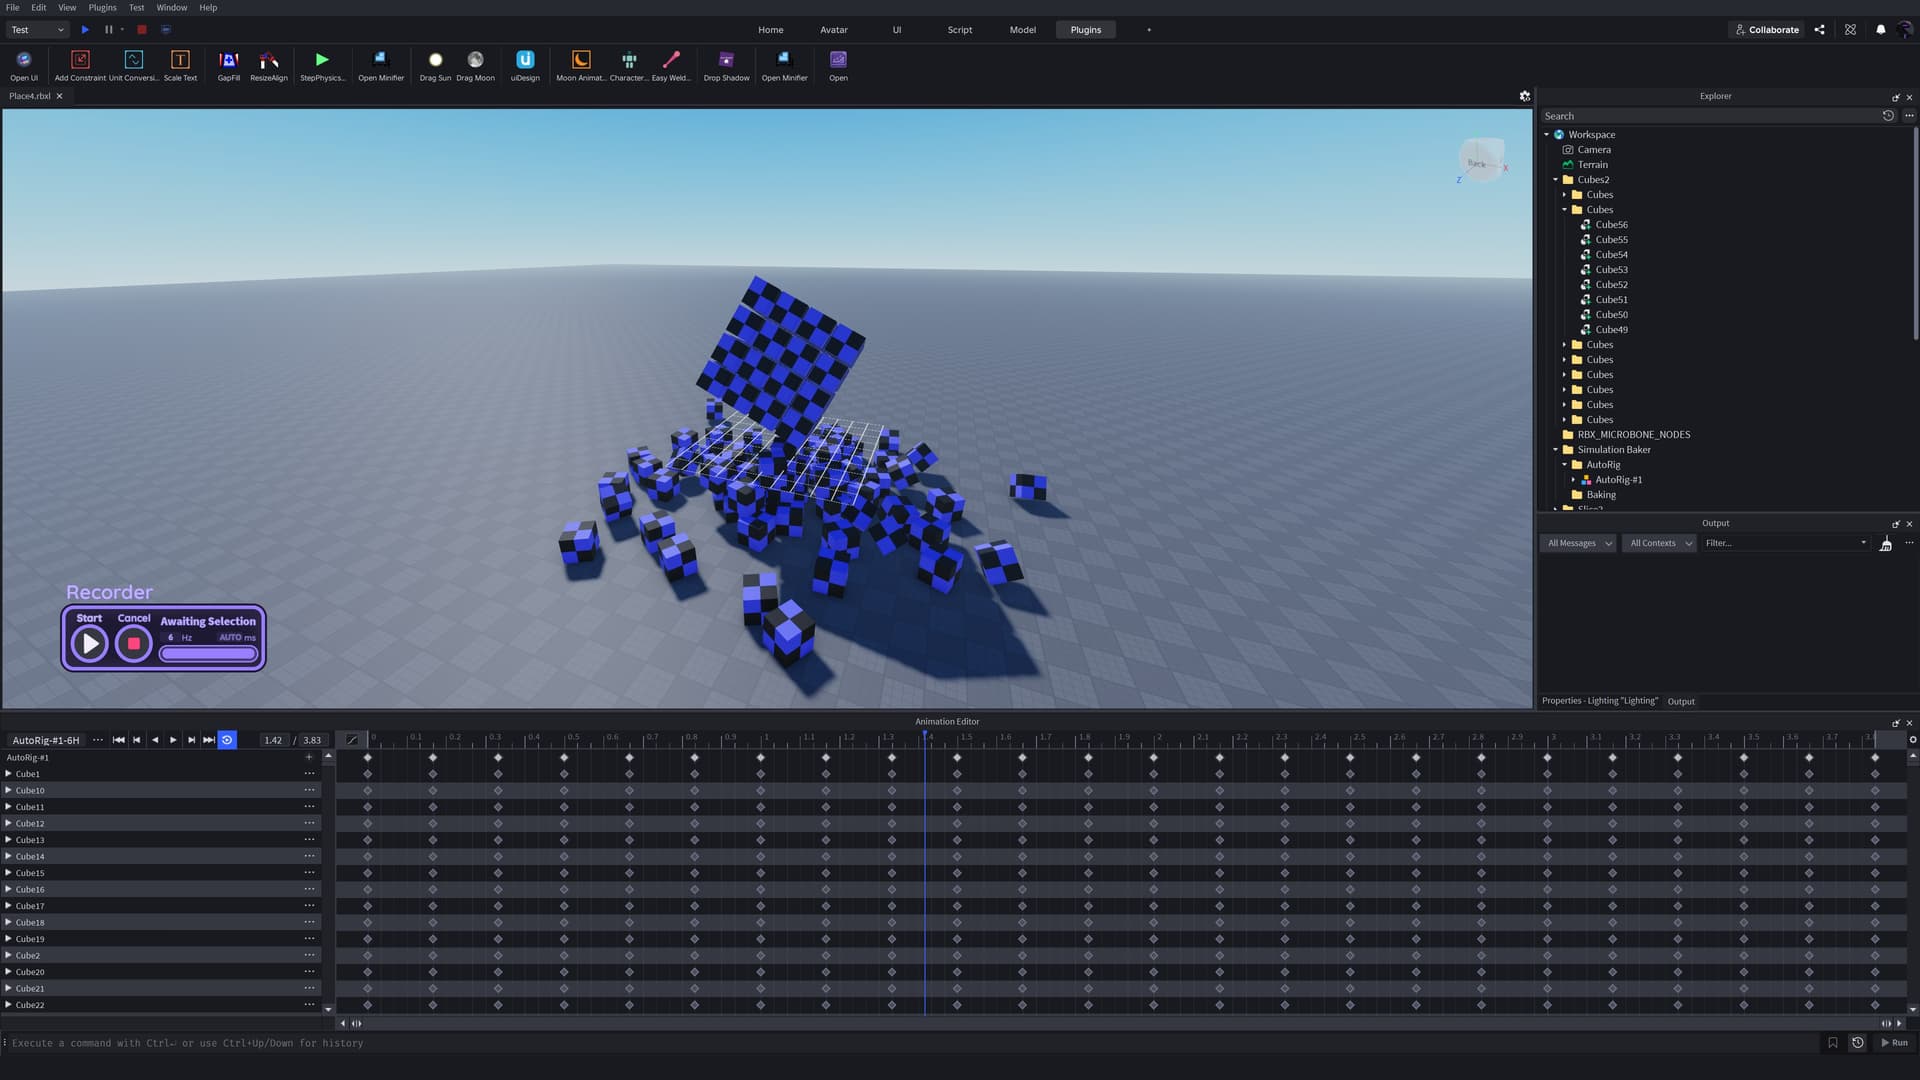Screen dimensions: 1920x1080
Task: Toggle the curve editor button
Action: tap(352, 740)
